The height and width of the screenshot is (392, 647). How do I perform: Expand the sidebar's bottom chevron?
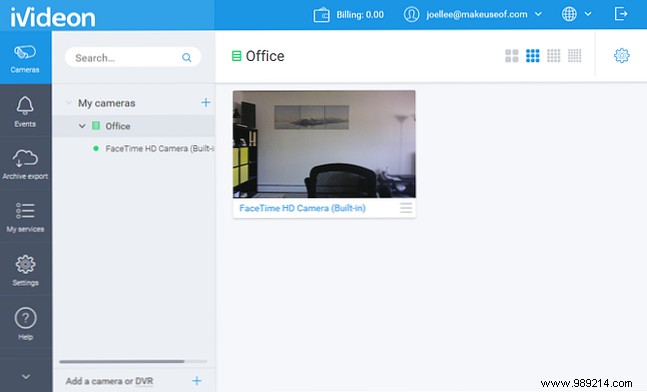pos(26,376)
